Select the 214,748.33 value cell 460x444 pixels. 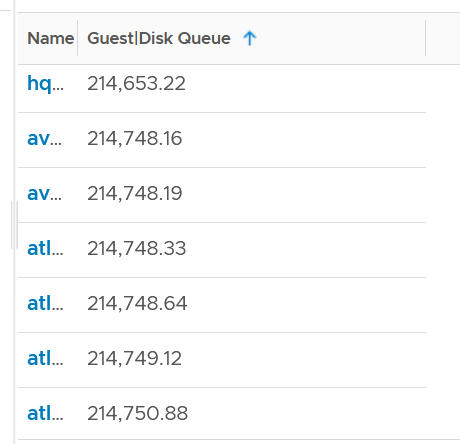(x=137, y=248)
